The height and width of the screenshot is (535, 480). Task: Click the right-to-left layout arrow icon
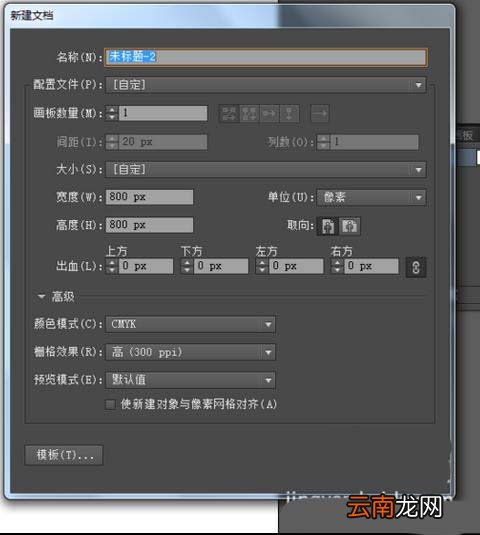coord(320,113)
